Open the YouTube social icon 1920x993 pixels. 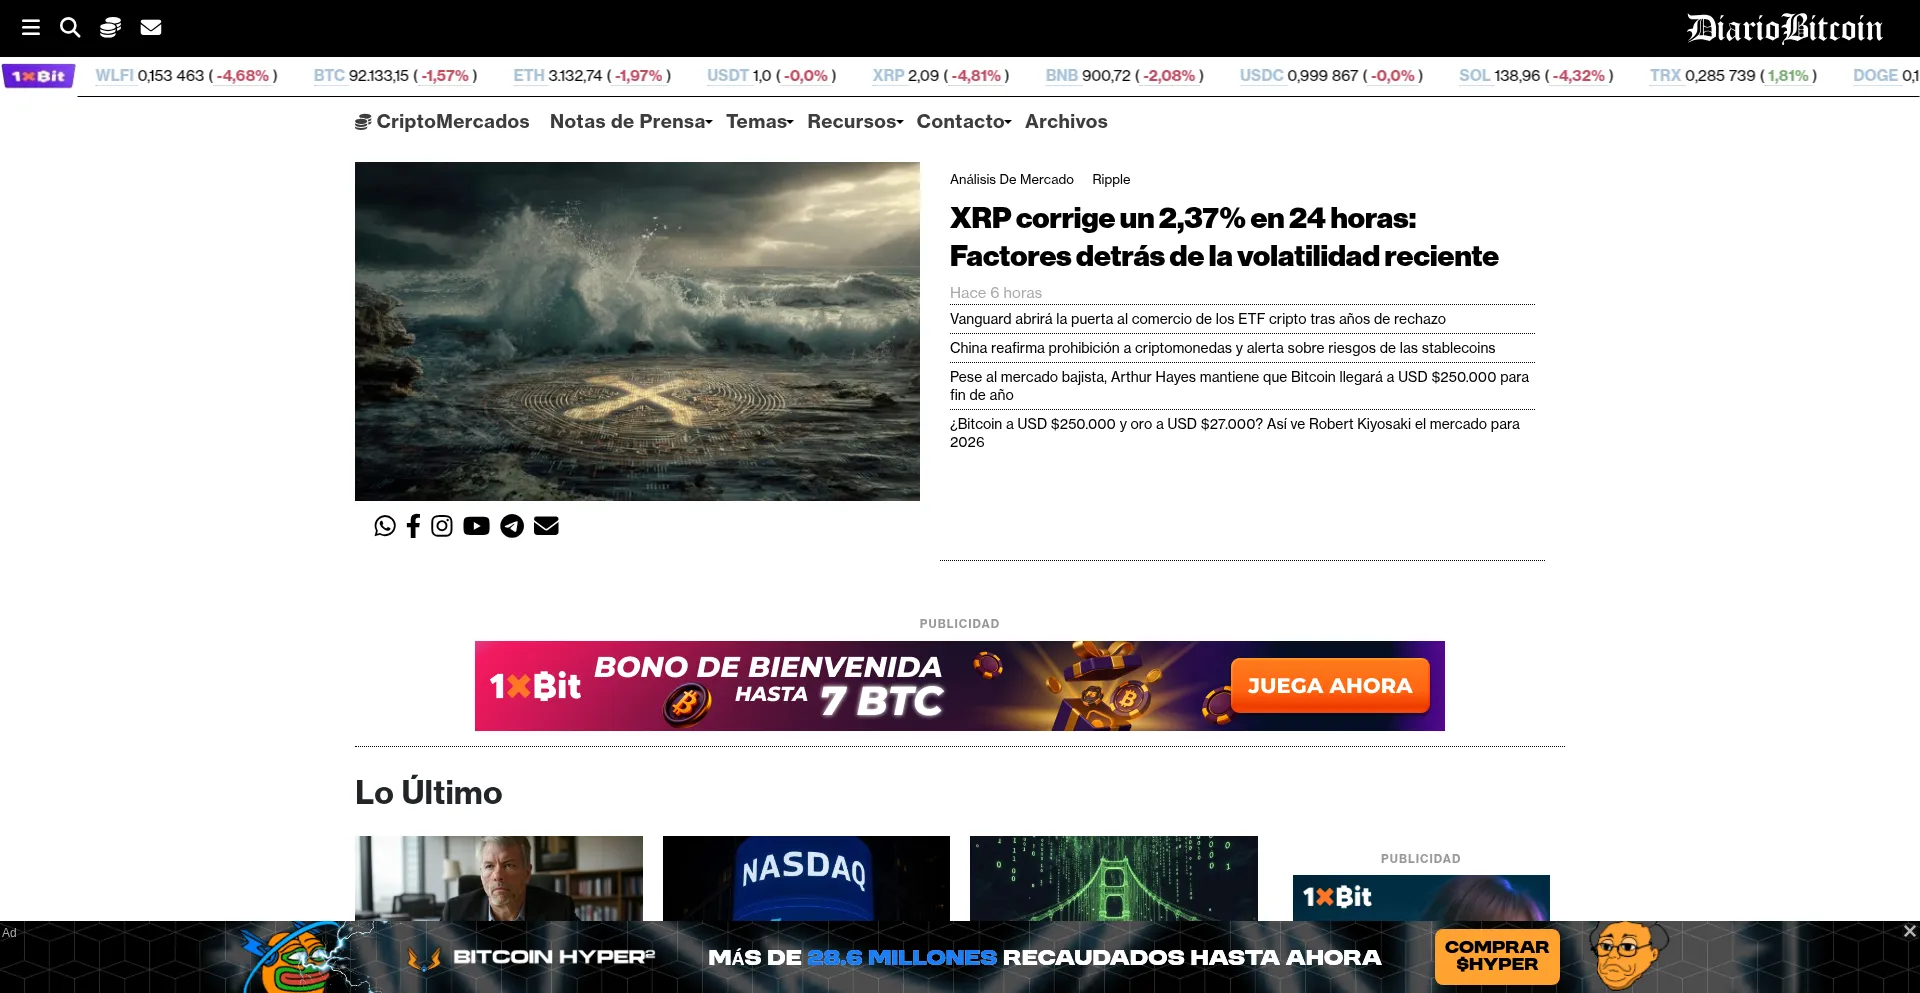coord(476,526)
